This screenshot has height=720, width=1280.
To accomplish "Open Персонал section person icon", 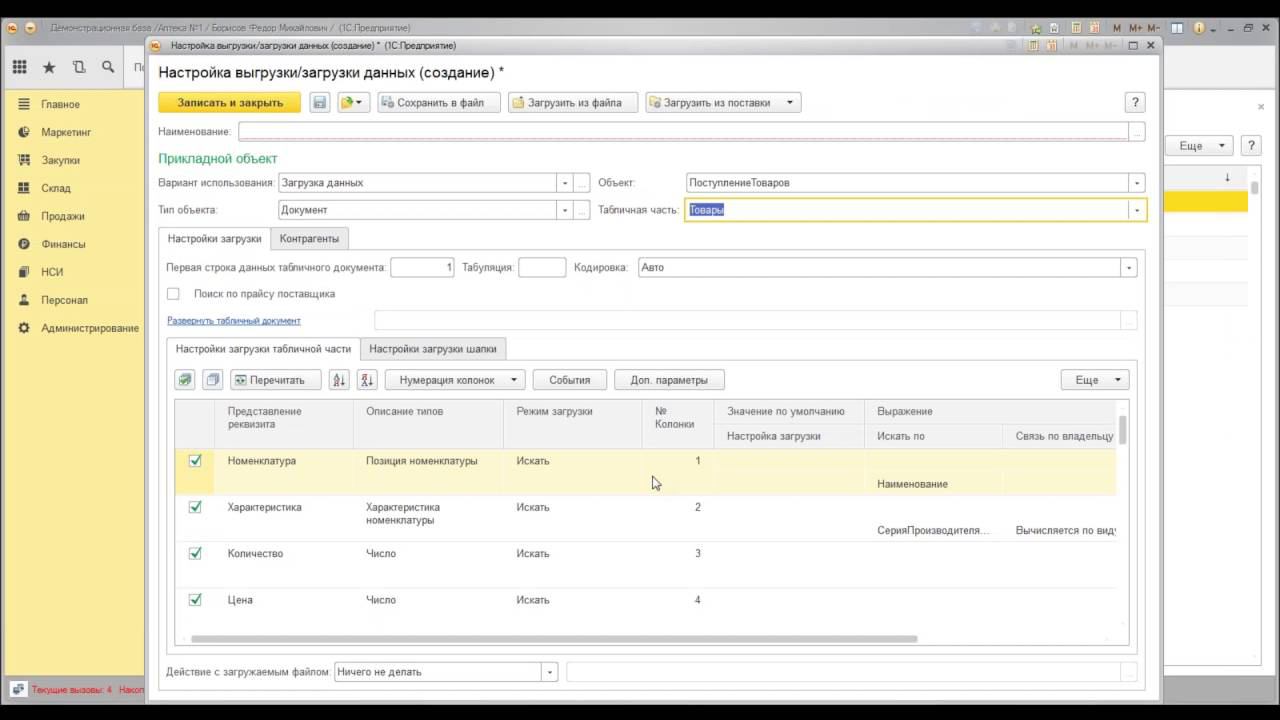I will tap(23, 300).
